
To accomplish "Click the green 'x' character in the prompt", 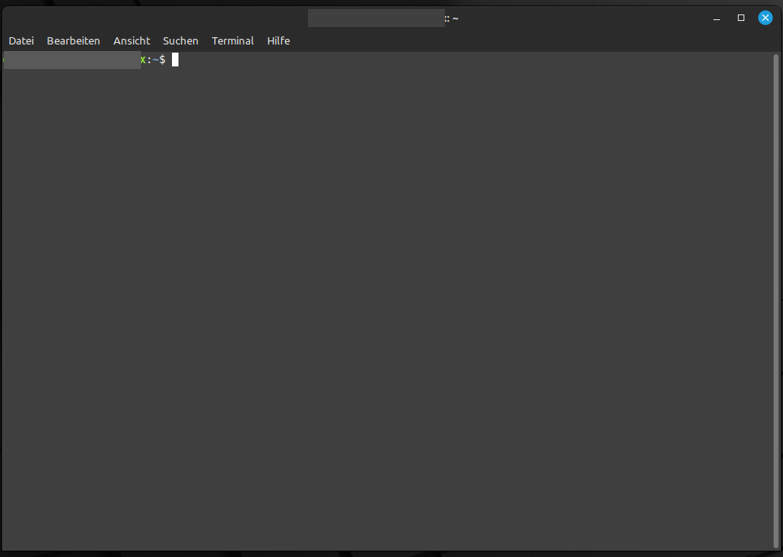I will click(143, 60).
